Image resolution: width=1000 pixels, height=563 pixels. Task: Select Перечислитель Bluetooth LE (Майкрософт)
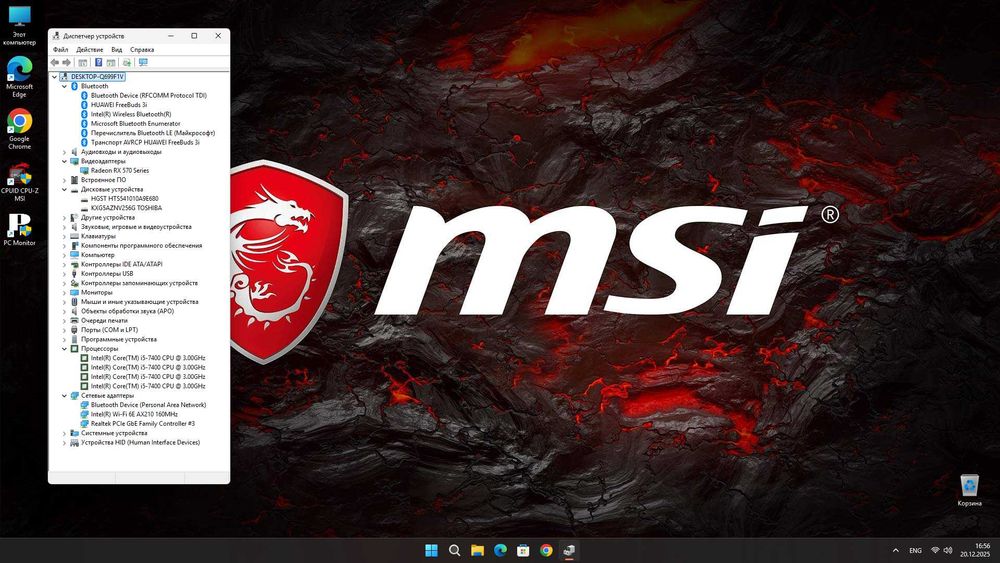(x=152, y=133)
